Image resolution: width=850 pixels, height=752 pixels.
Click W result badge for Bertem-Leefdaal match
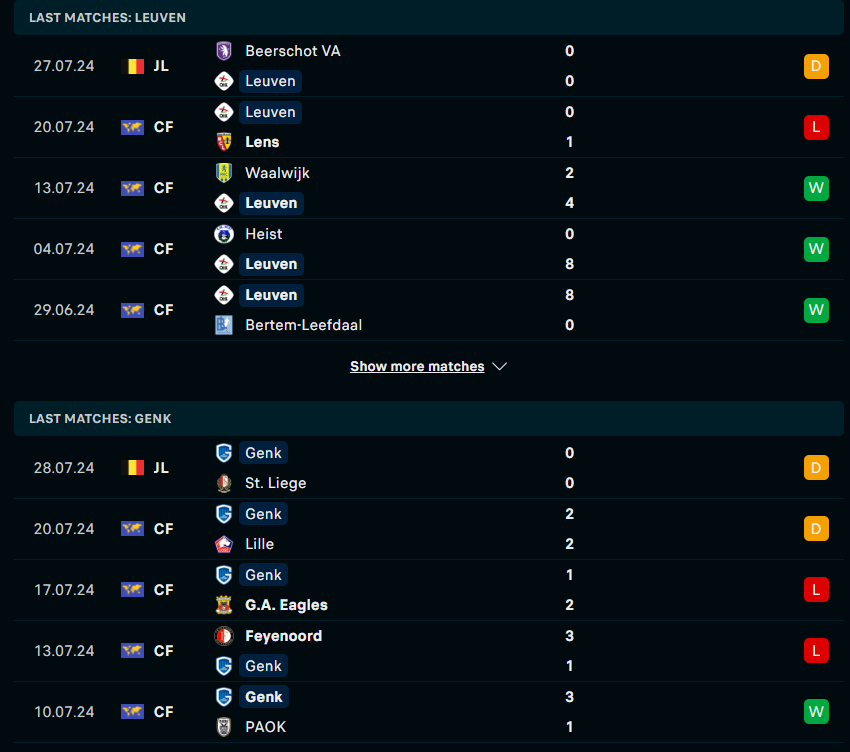tap(816, 310)
